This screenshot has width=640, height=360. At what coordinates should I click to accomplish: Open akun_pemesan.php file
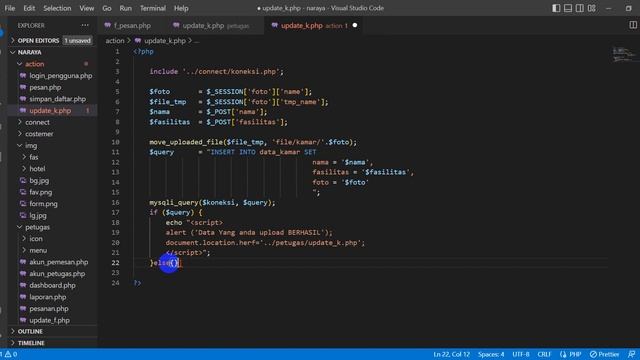pos(58,262)
